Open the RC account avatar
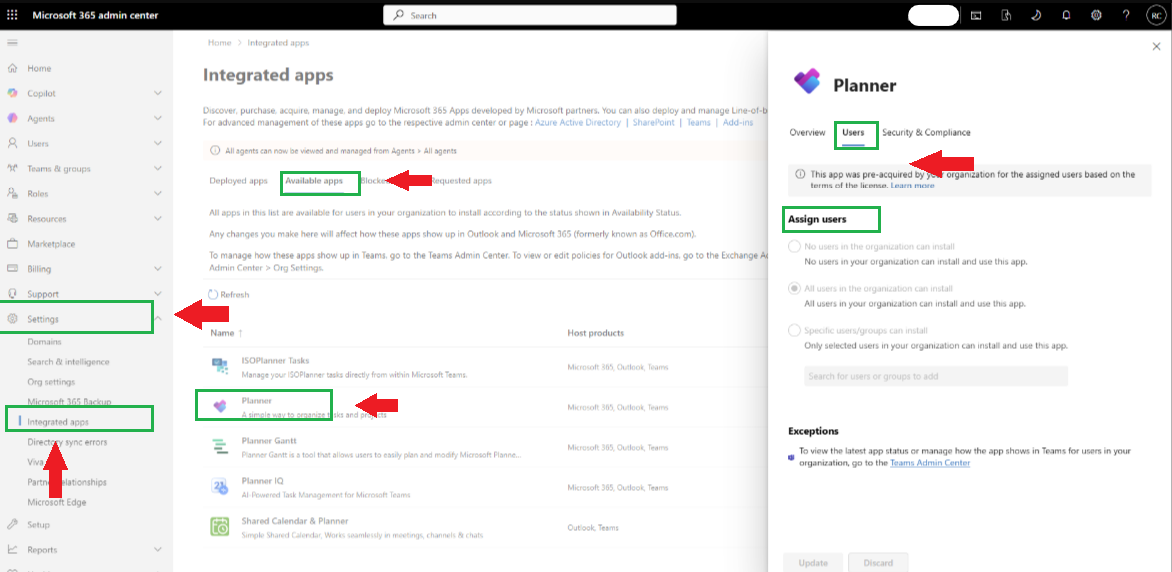This screenshot has width=1172, height=572. [x=1155, y=15]
